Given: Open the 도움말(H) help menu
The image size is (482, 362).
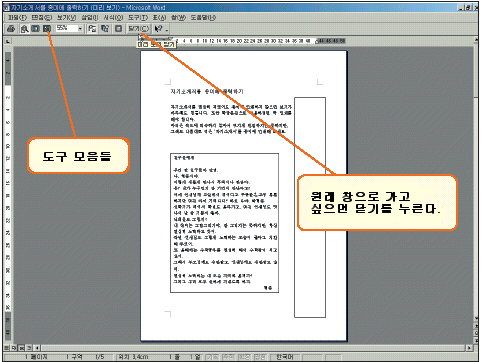Looking at the screenshot, I should tap(203, 17).
